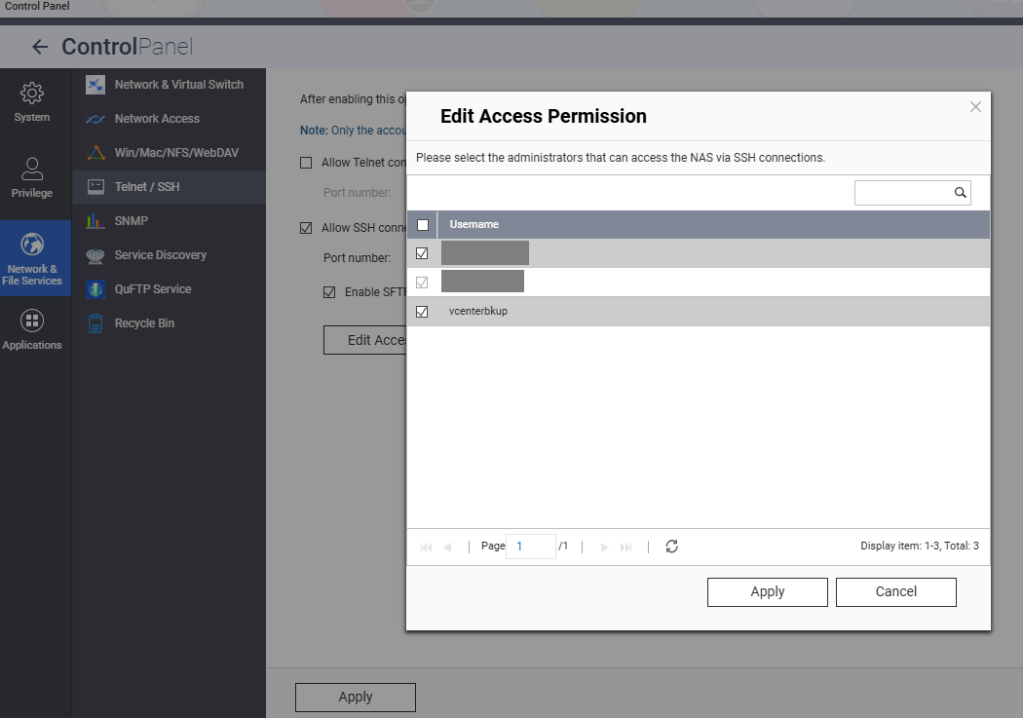
Task: Enable the Allow Telnet connection checkbox
Action: click(307, 163)
